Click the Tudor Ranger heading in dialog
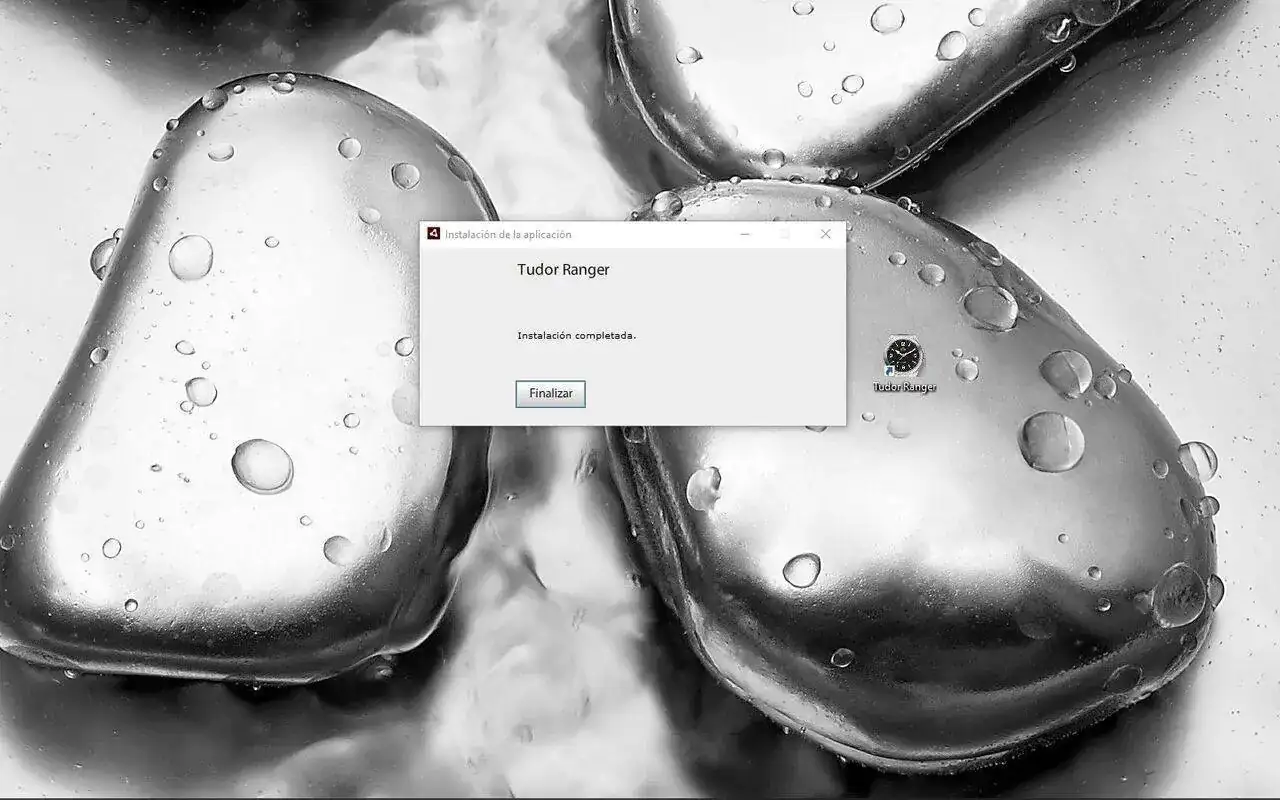Image resolution: width=1280 pixels, height=800 pixels. (x=563, y=270)
